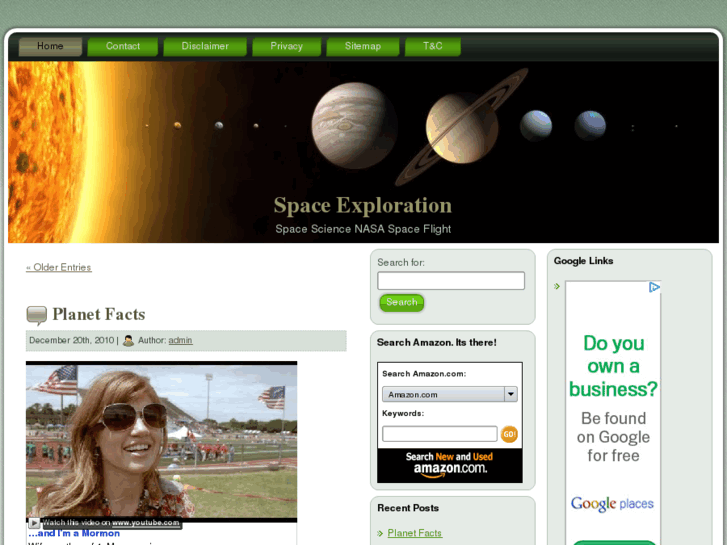
Task: Click the amazon.com New and Used banner
Action: point(450,465)
